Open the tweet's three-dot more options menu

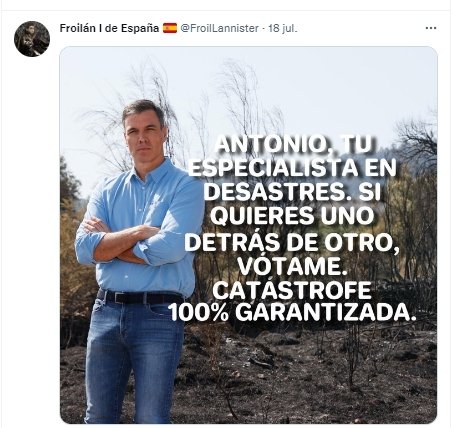coord(431,28)
